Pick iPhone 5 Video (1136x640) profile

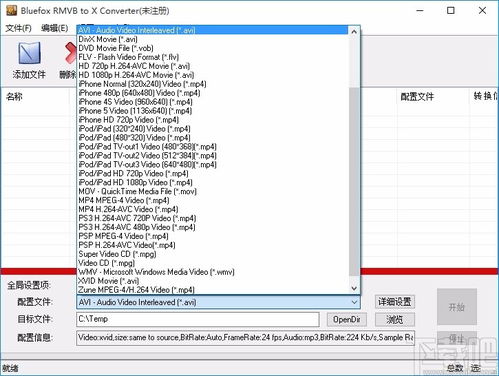(135, 111)
